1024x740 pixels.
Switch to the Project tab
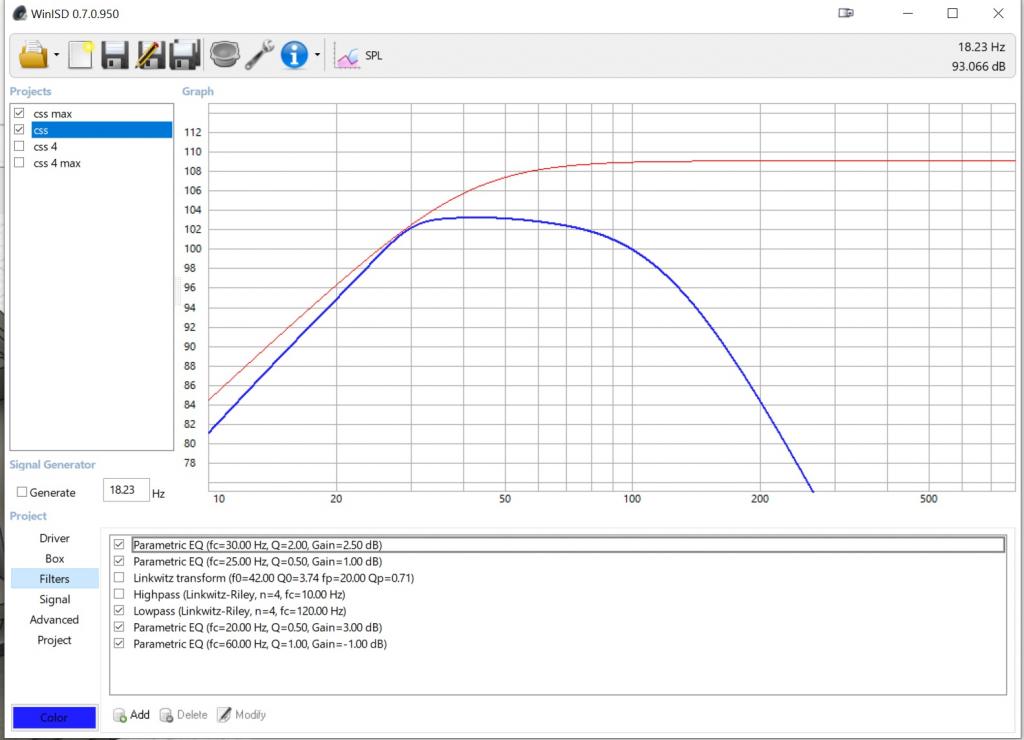pos(54,640)
